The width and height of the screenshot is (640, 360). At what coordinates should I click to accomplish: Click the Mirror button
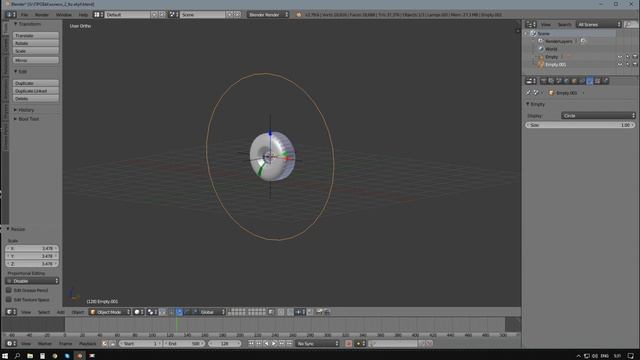coord(36,60)
